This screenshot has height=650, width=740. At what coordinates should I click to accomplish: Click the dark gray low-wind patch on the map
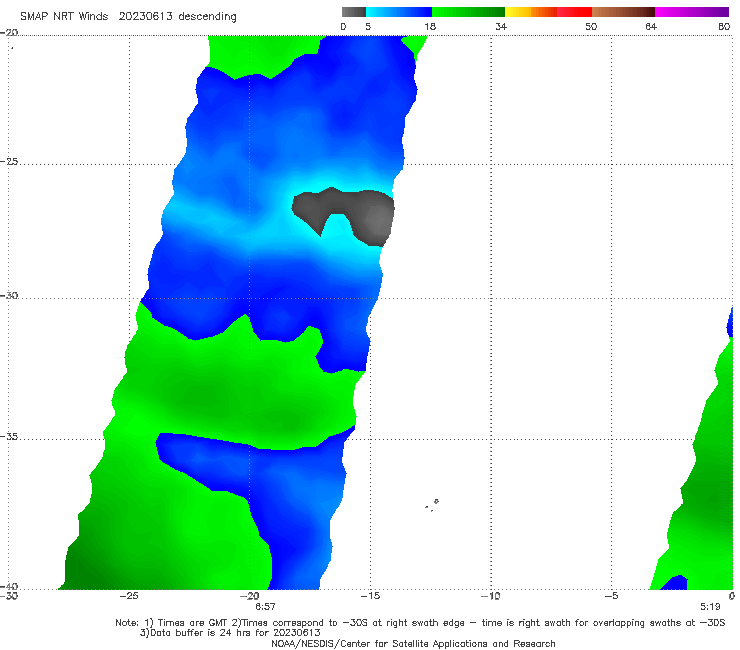click(373, 215)
